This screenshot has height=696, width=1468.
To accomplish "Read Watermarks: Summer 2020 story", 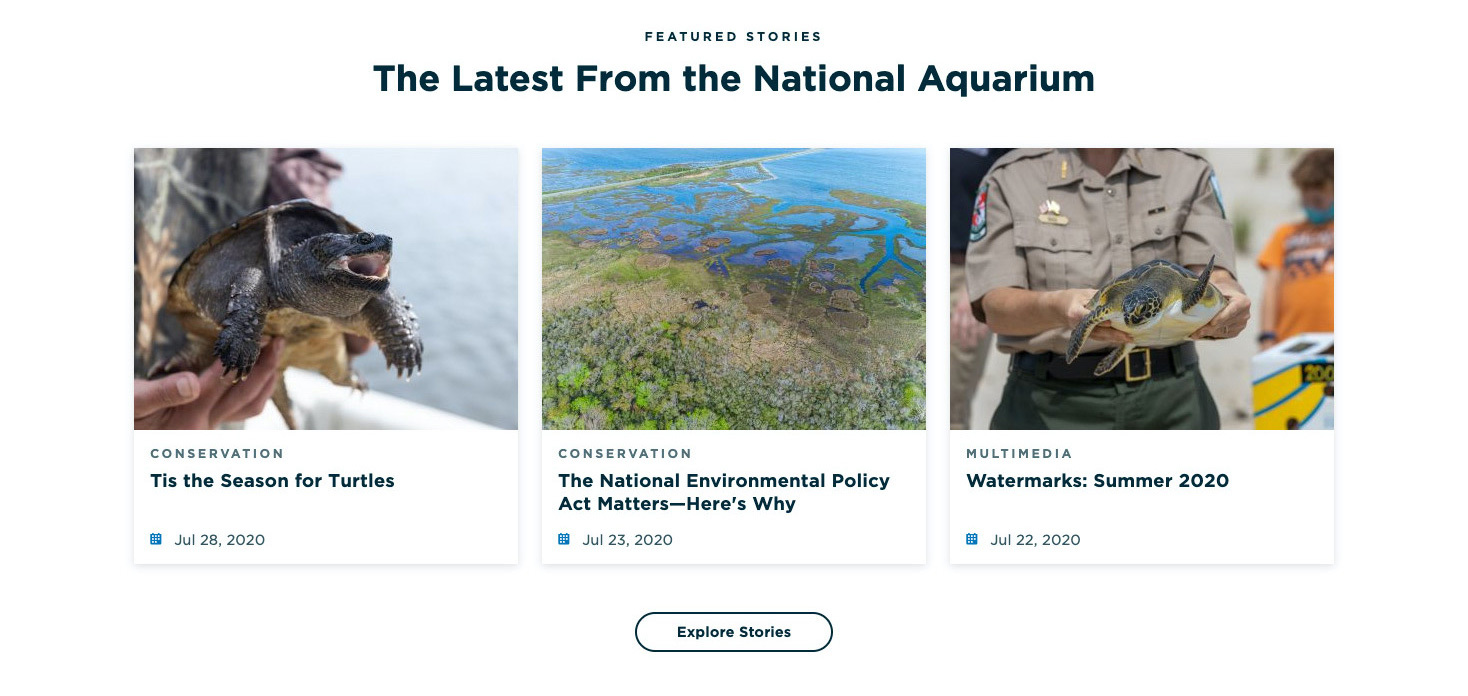I will 1097,481.
